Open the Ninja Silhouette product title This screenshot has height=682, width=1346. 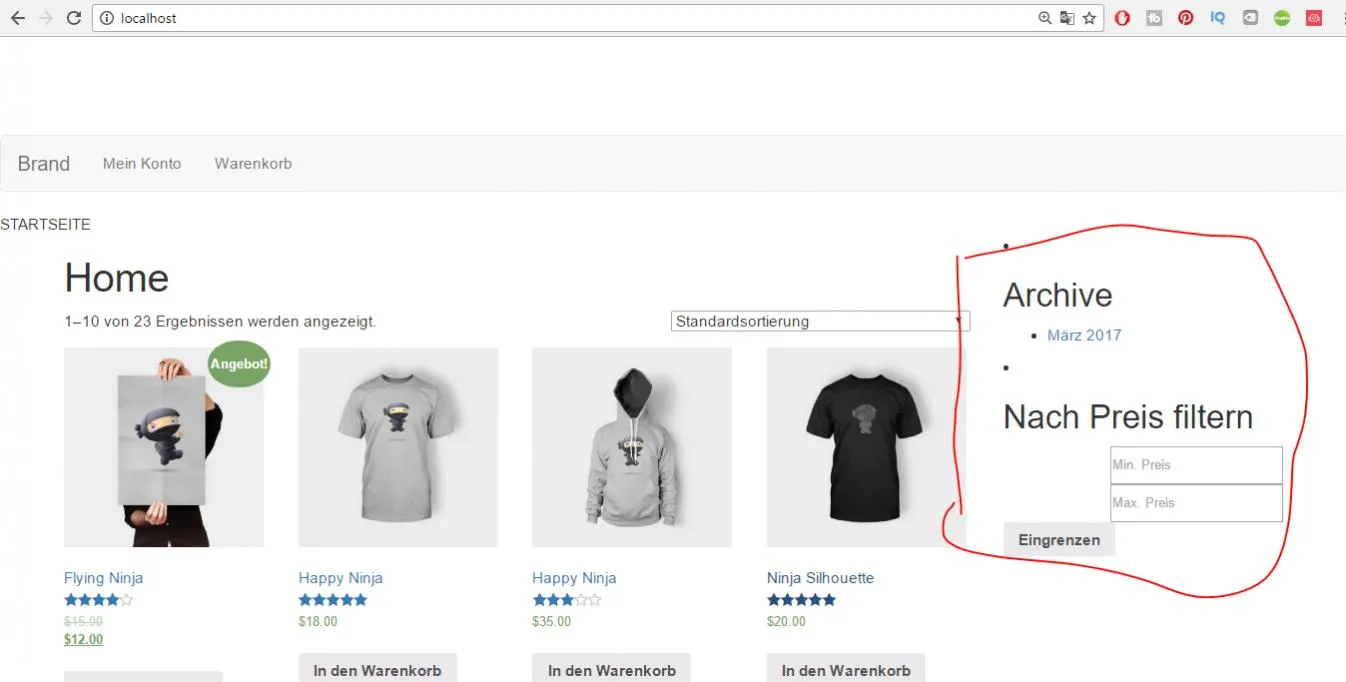point(820,578)
